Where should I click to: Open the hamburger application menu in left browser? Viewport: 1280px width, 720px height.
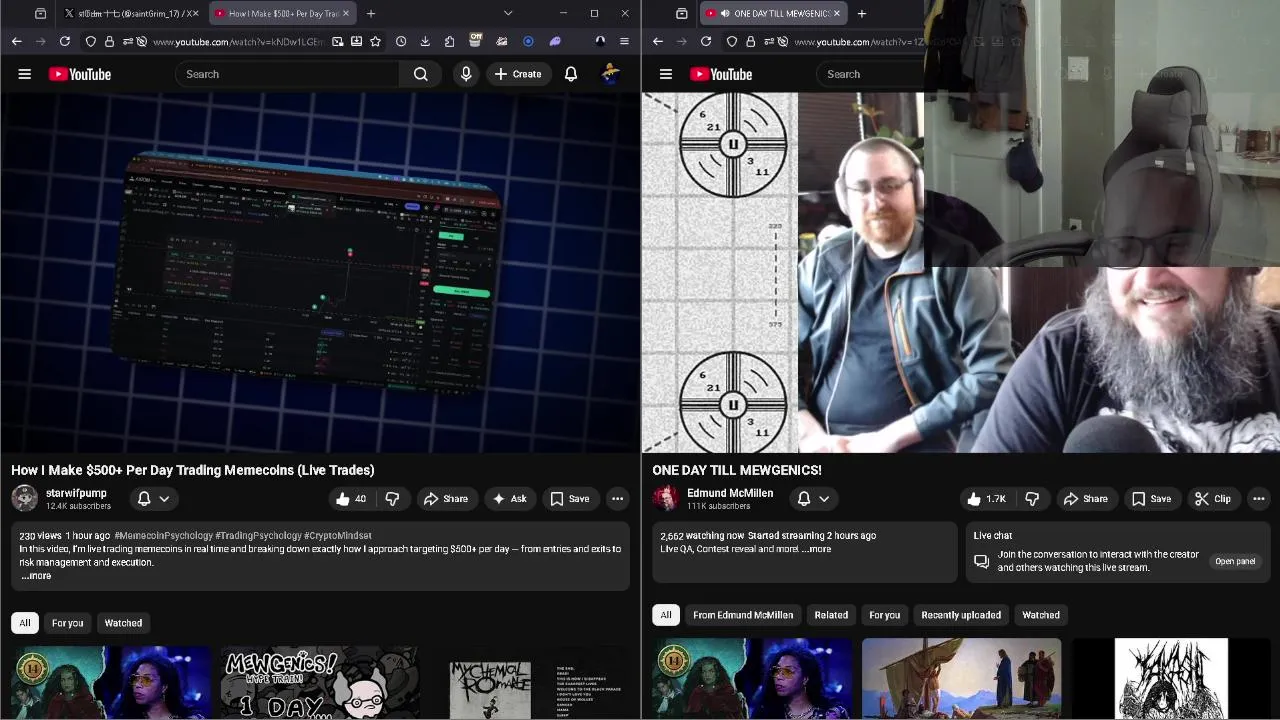624,41
